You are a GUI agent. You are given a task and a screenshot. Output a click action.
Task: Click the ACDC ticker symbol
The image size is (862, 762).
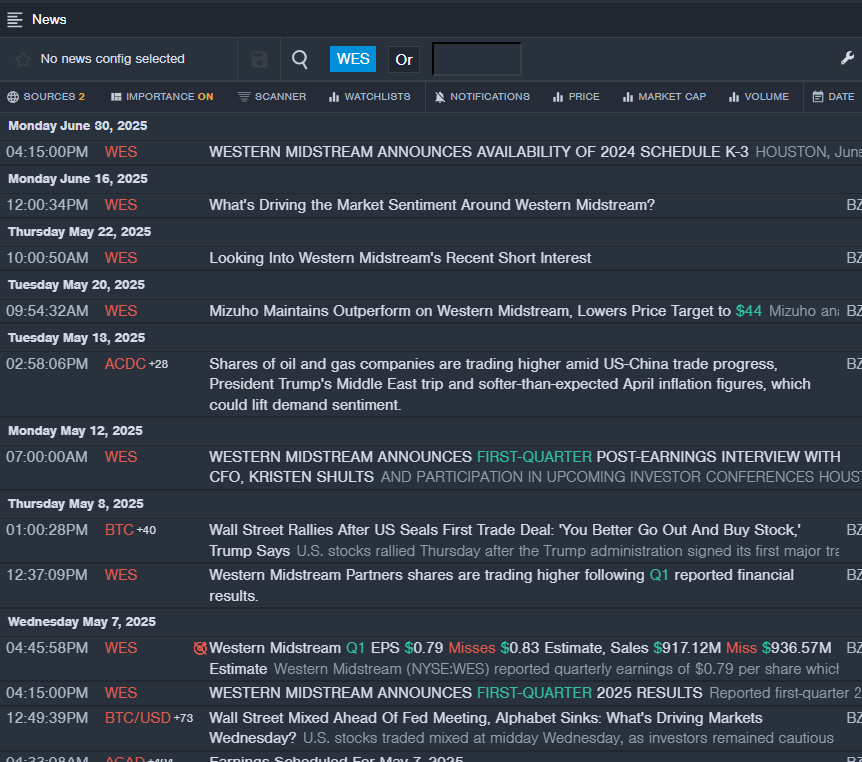[x=125, y=364]
